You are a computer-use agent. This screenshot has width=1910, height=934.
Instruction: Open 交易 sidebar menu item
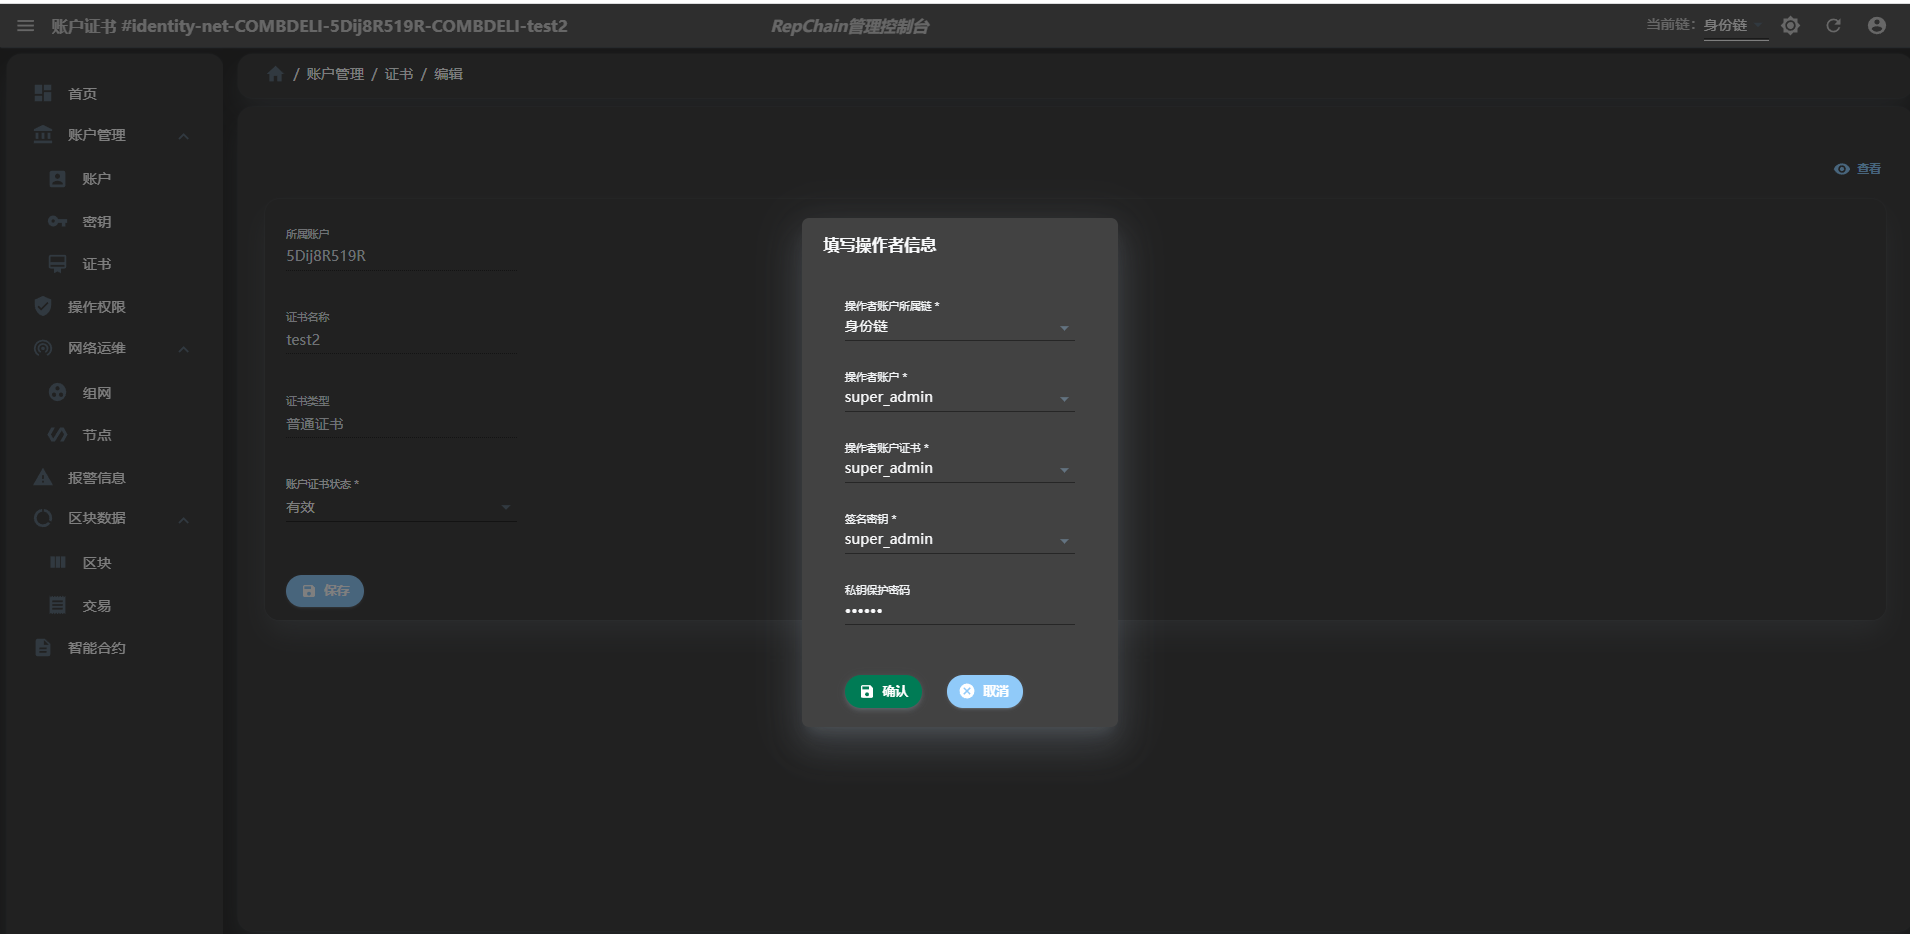[97, 606]
